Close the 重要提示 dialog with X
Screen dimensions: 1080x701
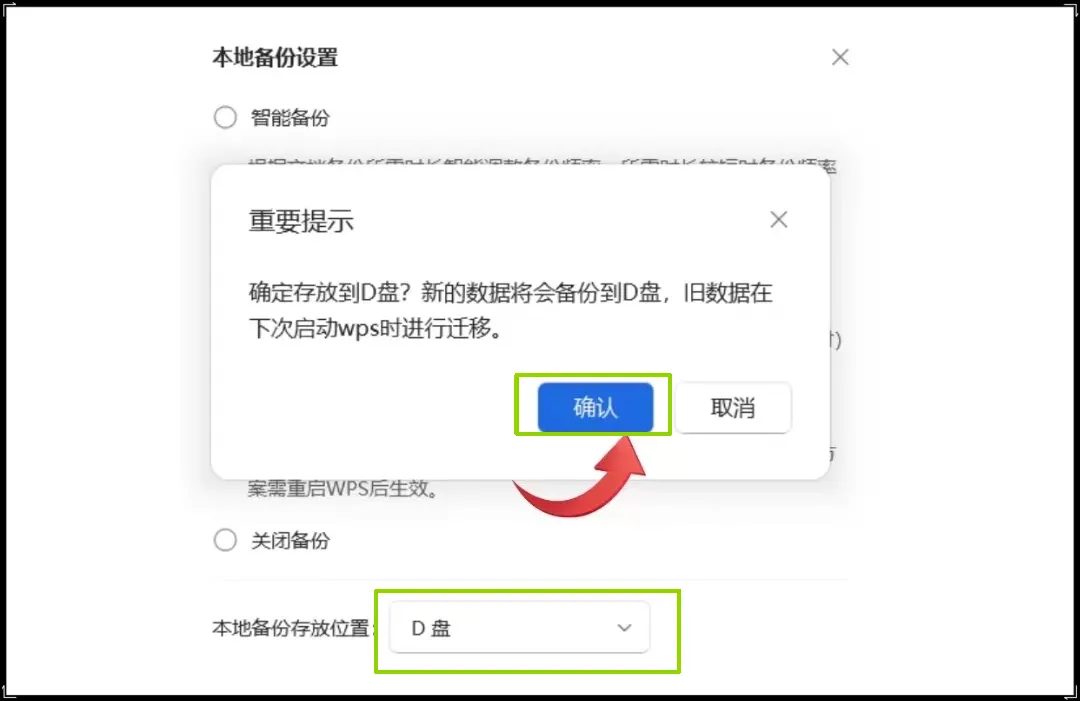[x=779, y=220]
